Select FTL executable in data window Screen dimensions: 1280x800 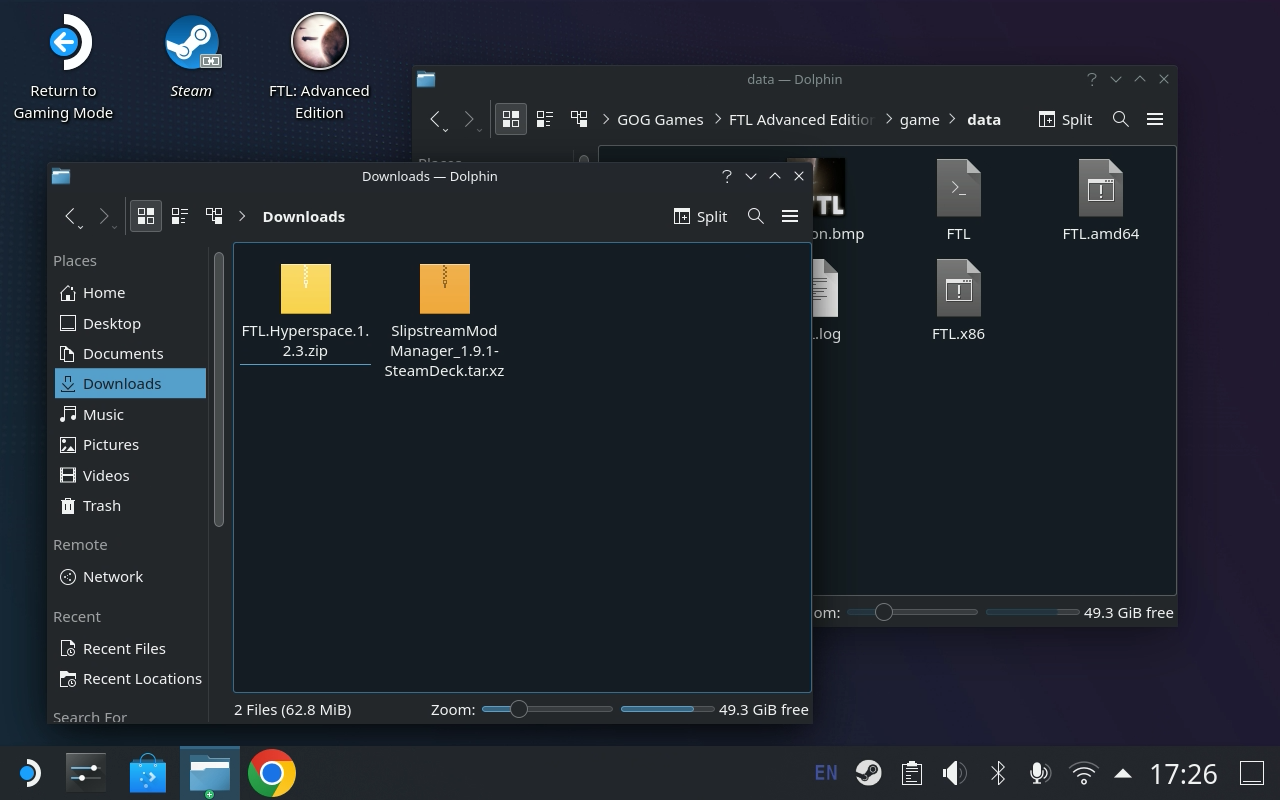(958, 201)
